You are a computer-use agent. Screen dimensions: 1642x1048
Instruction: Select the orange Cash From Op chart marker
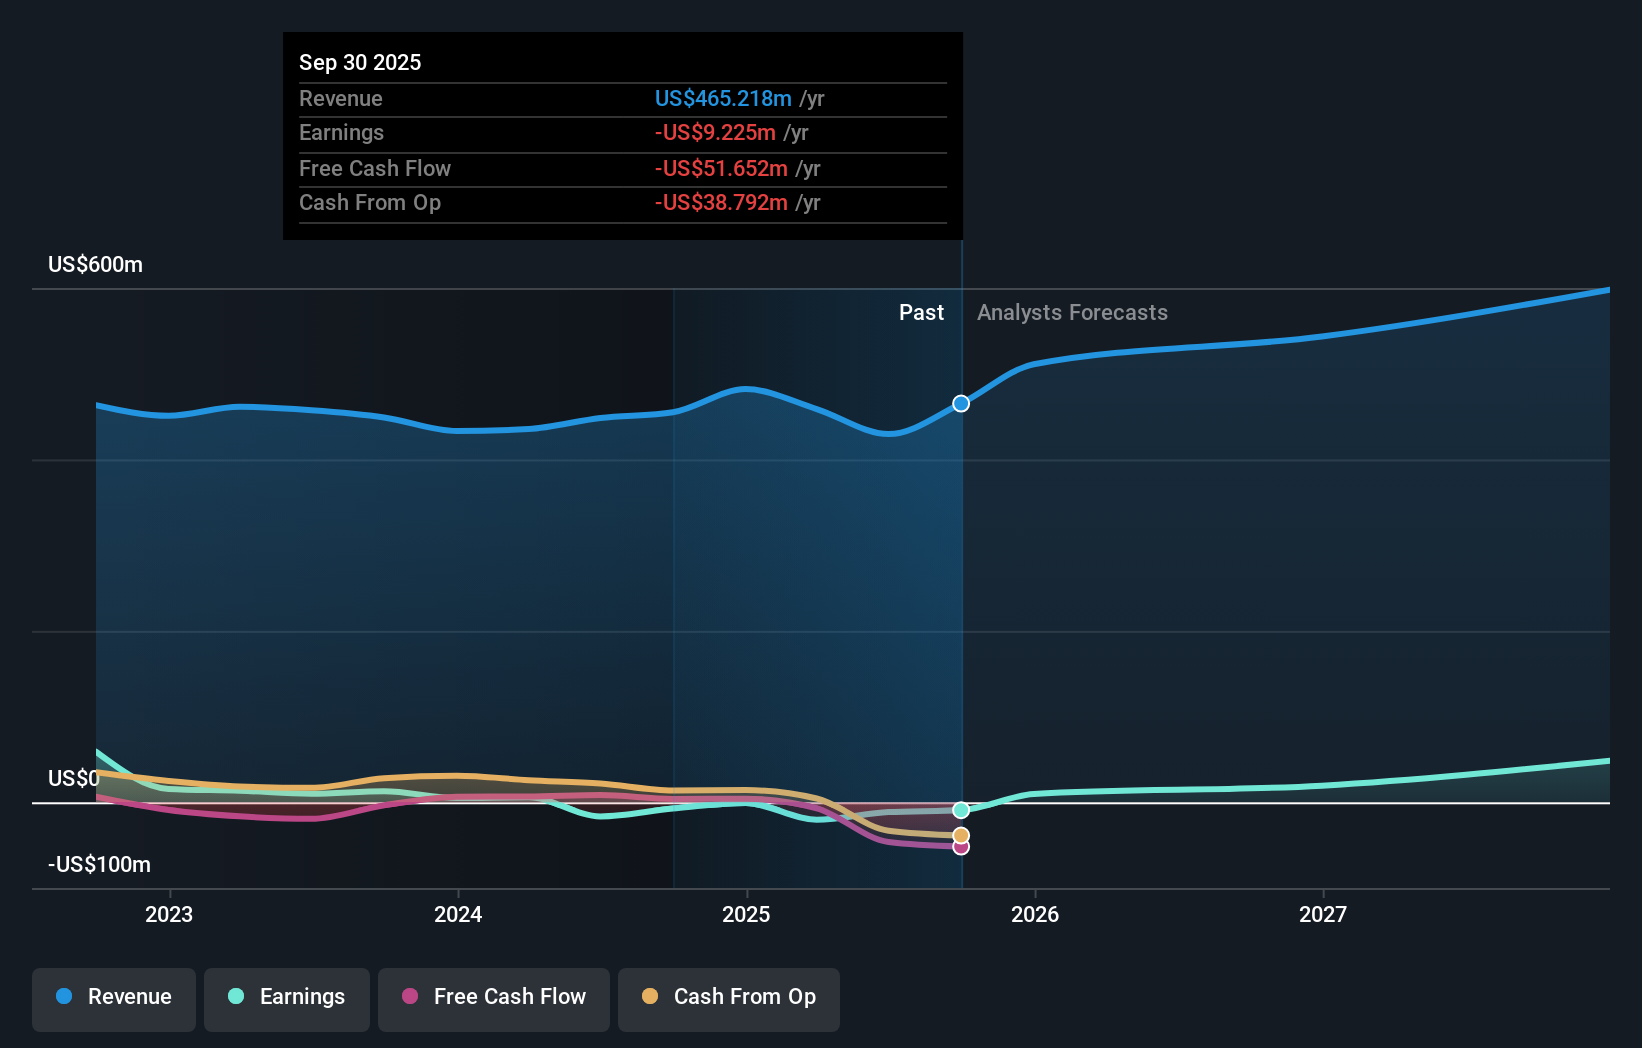coord(961,833)
